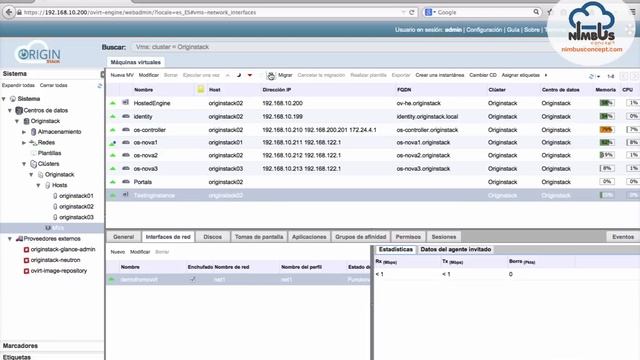The width and height of the screenshot is (640, 360).
Task: Open the Permisos subtab
Action: 408,237
